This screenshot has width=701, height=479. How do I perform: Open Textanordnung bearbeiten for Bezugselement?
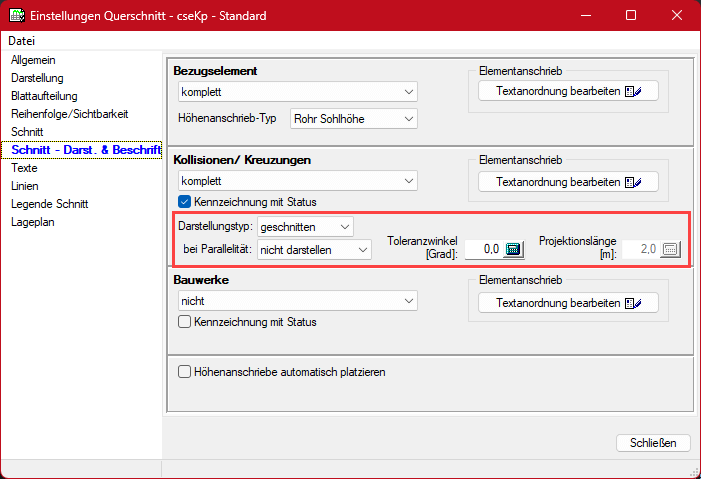coord(569,92)
